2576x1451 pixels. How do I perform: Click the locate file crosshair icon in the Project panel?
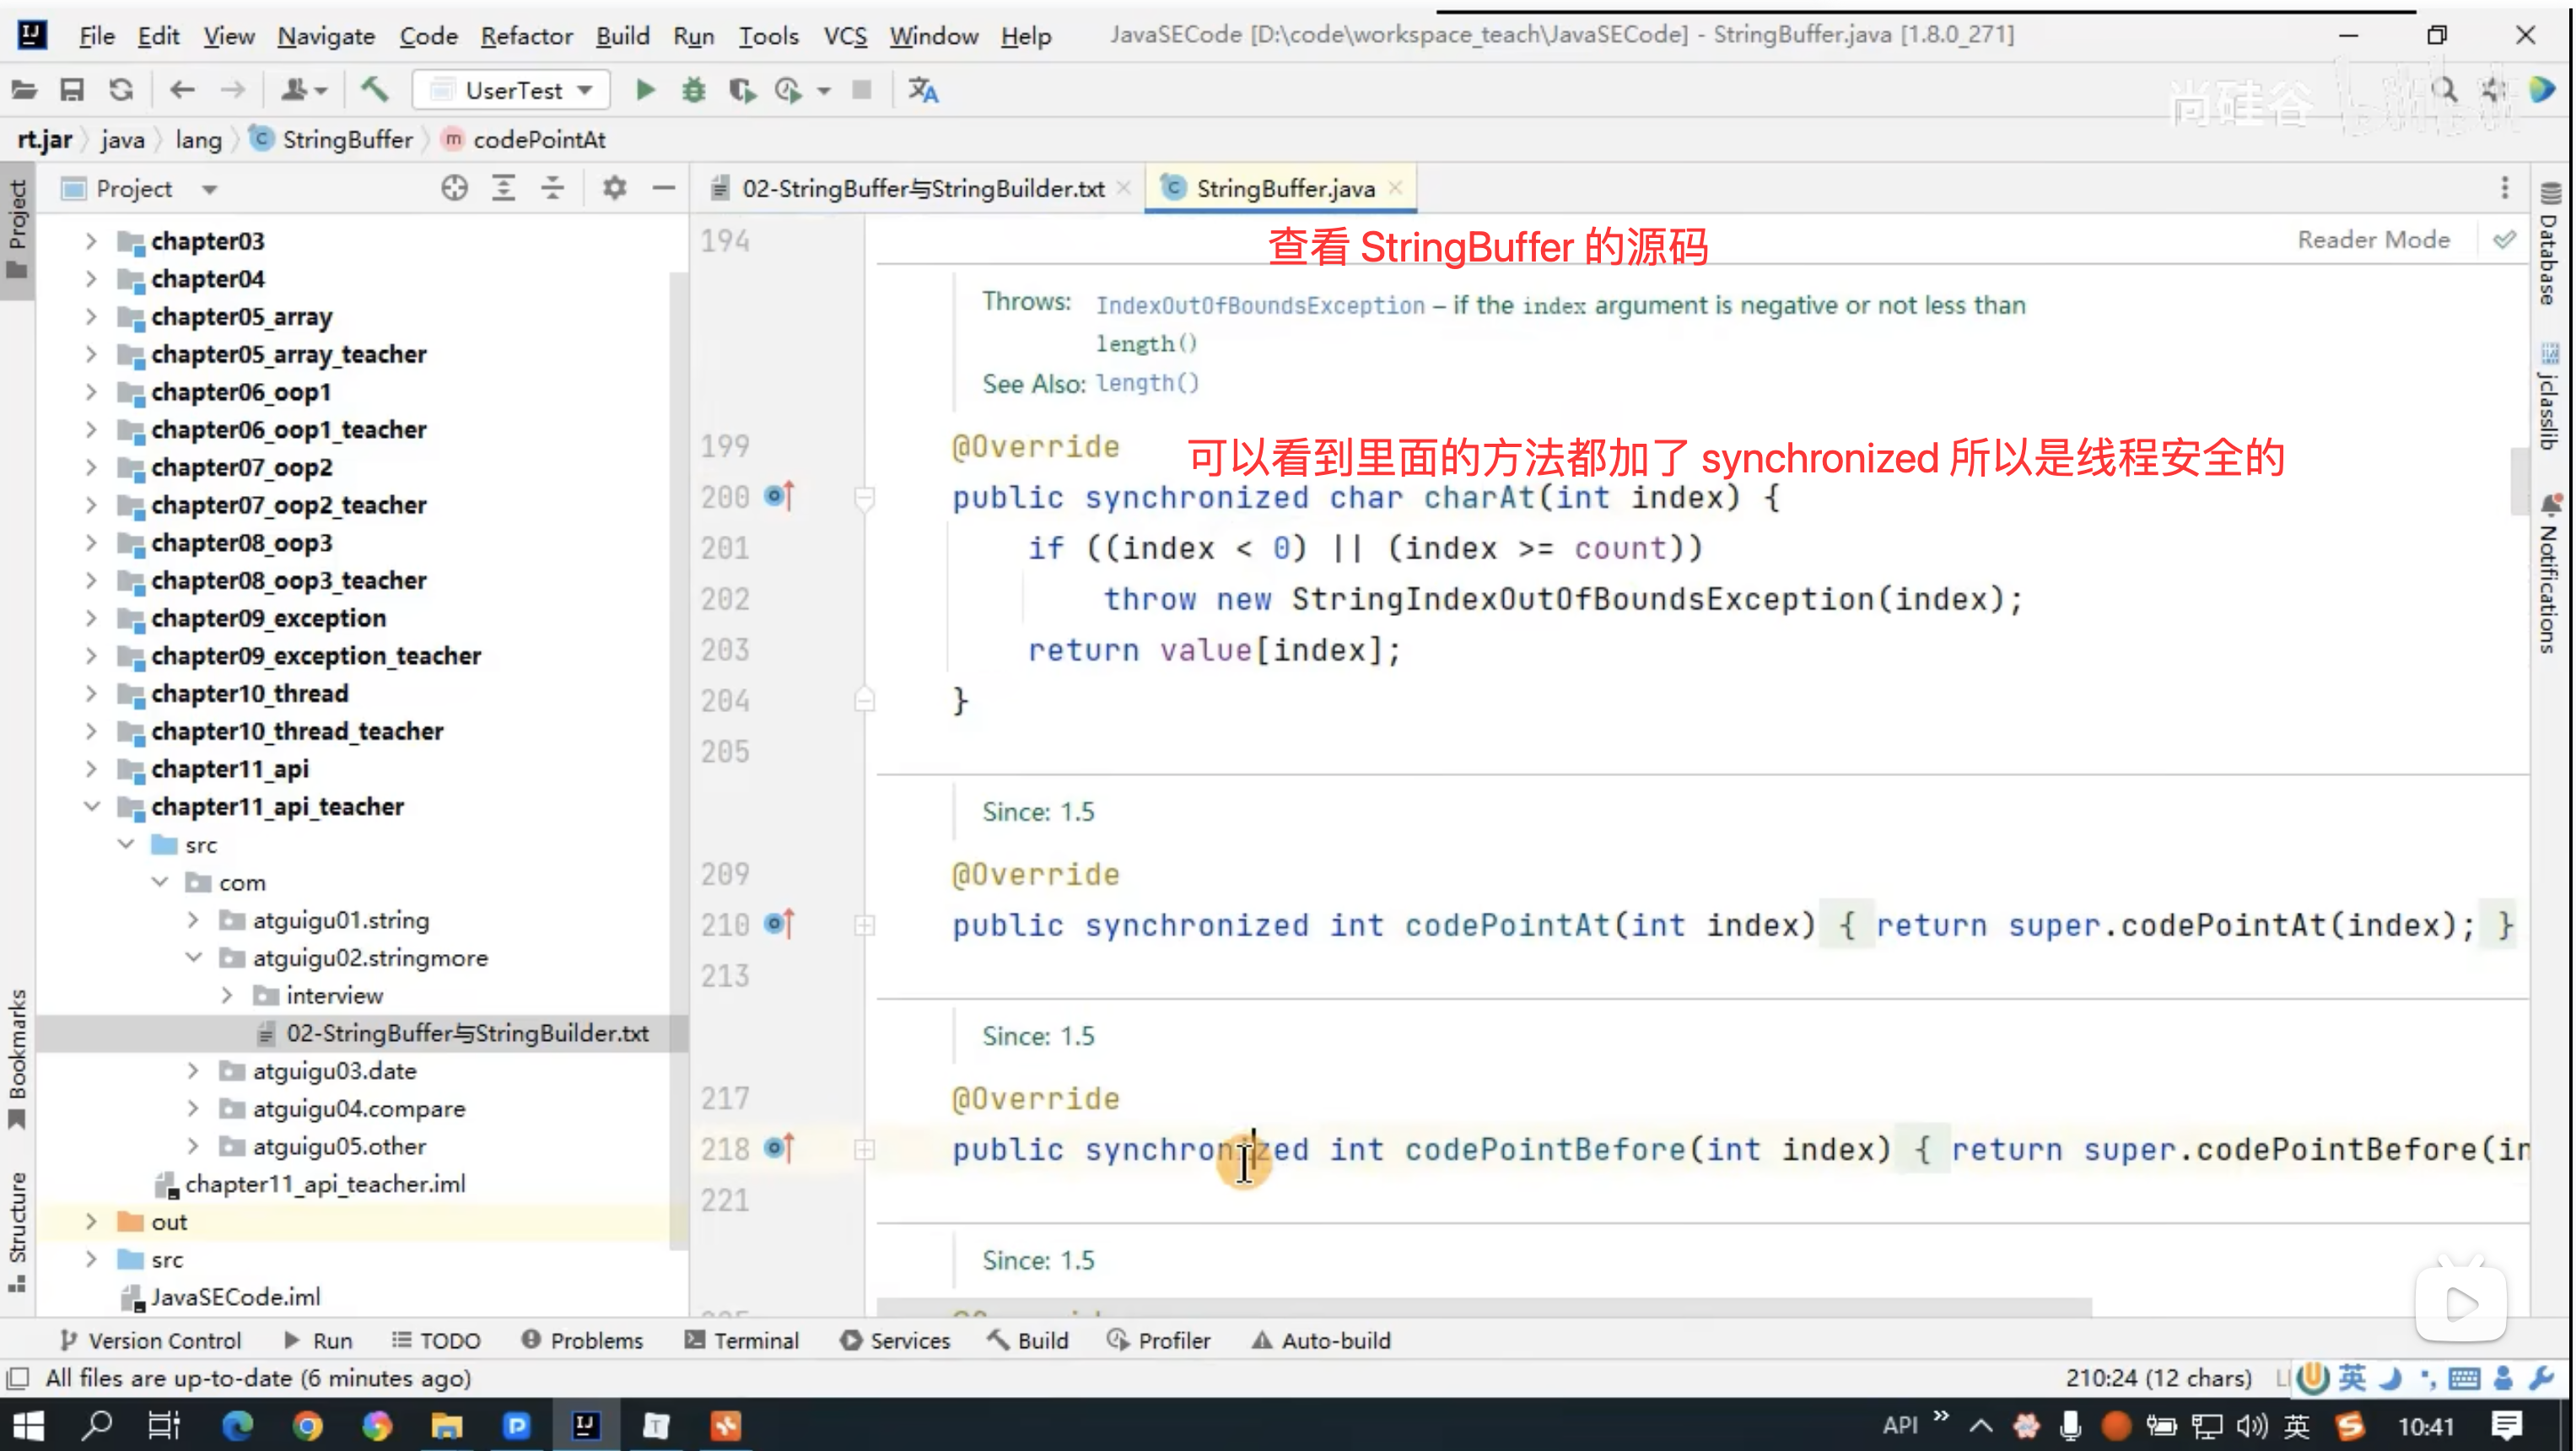point(454,188)
